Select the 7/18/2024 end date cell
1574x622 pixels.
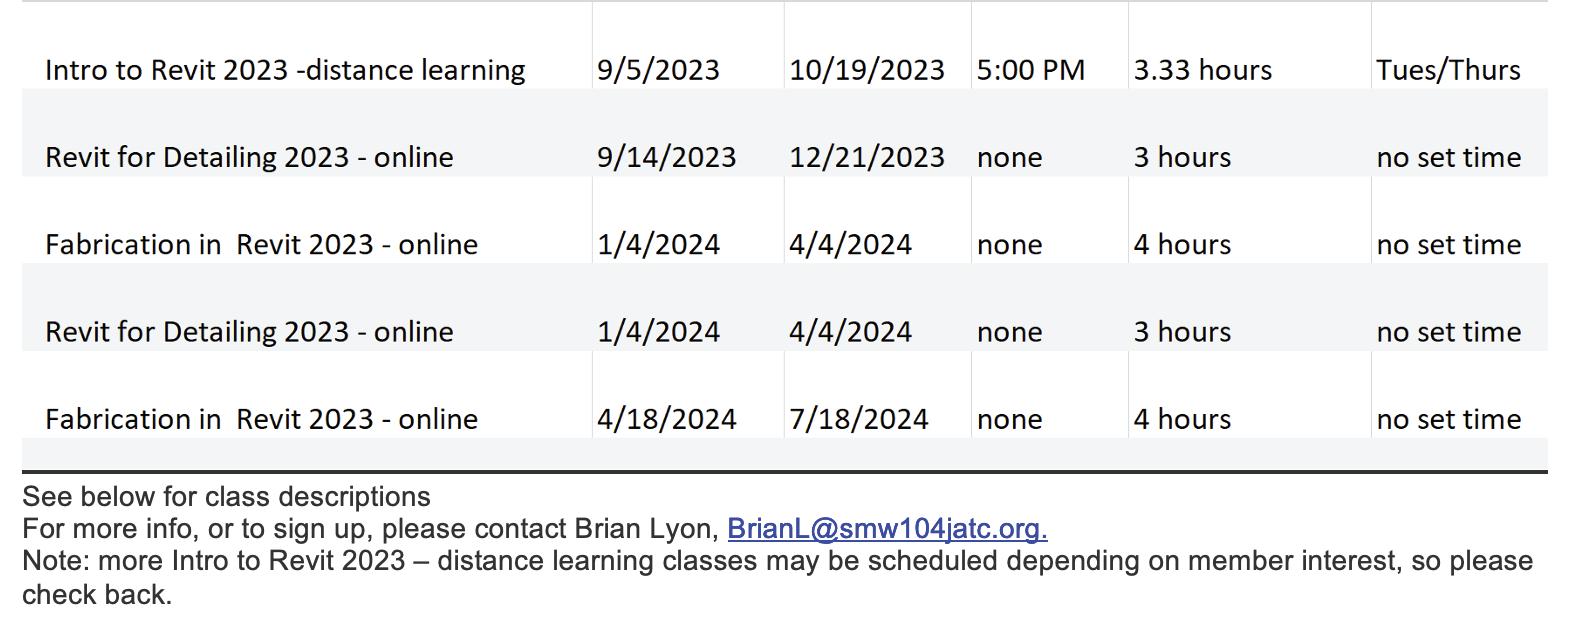(858, 419)
